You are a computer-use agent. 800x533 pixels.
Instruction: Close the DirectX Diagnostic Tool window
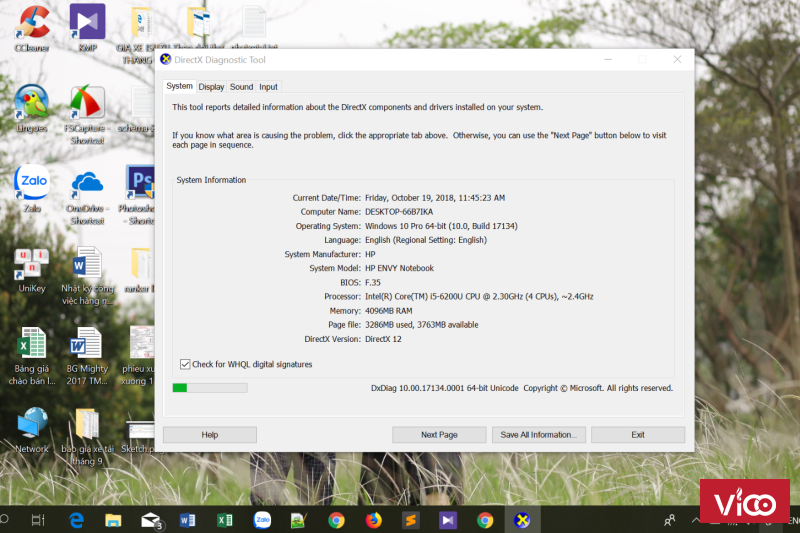point(677,60)
